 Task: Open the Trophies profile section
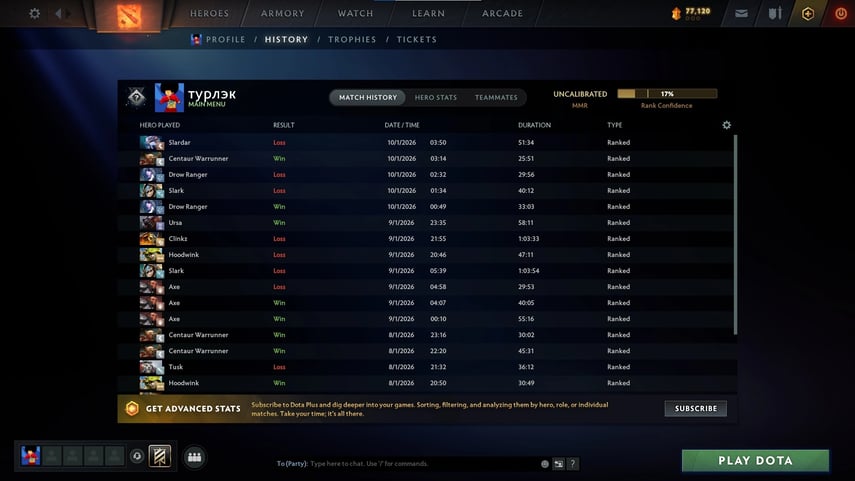[x=352, y=40]
